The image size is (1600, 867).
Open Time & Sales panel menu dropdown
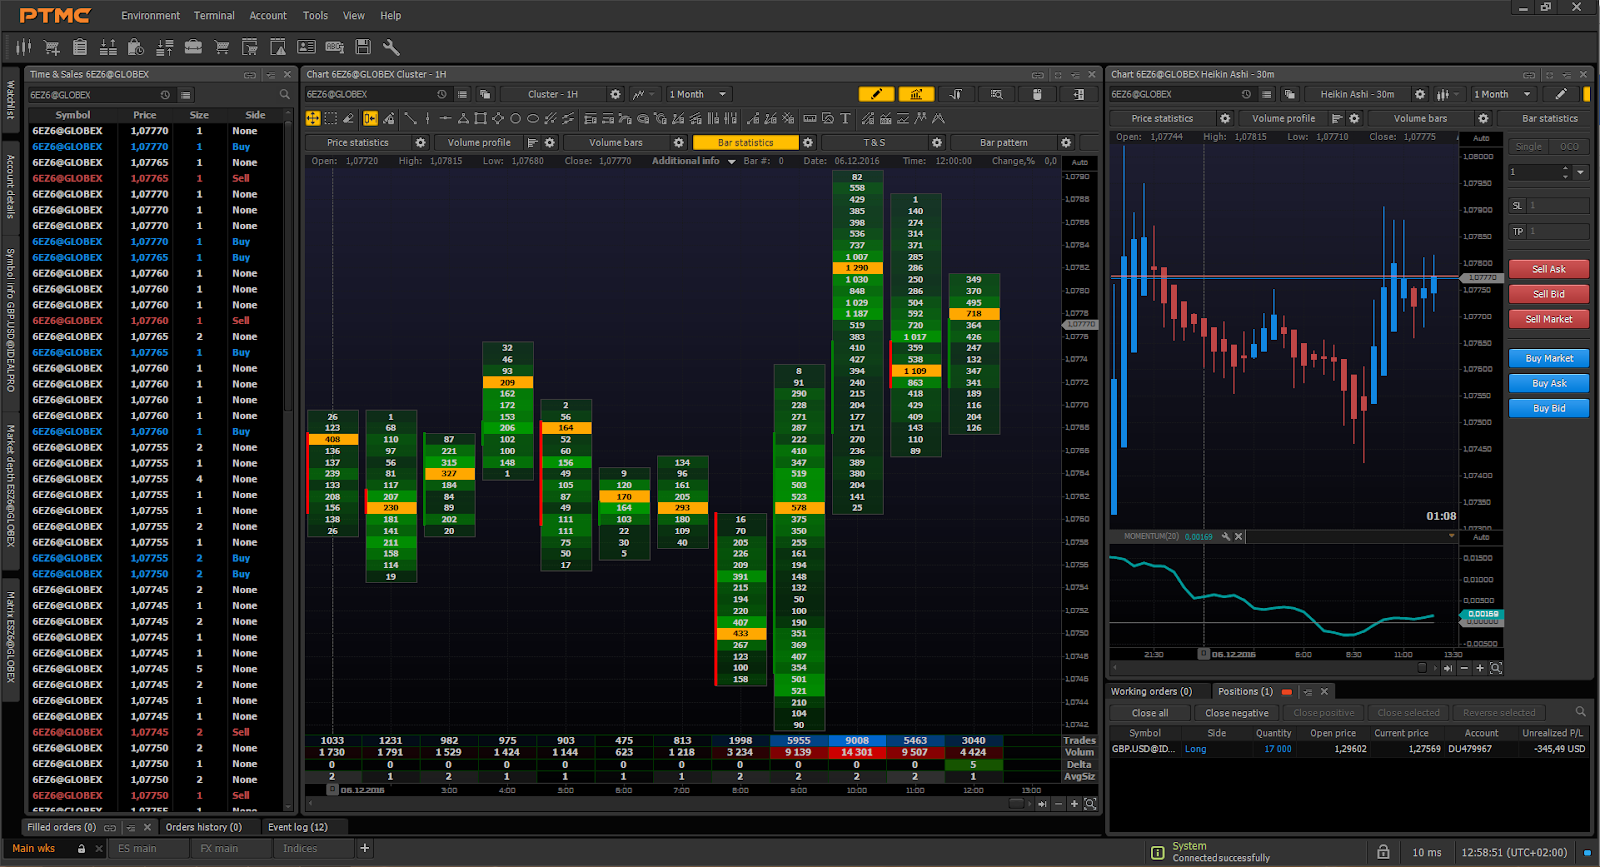point(270,74)
